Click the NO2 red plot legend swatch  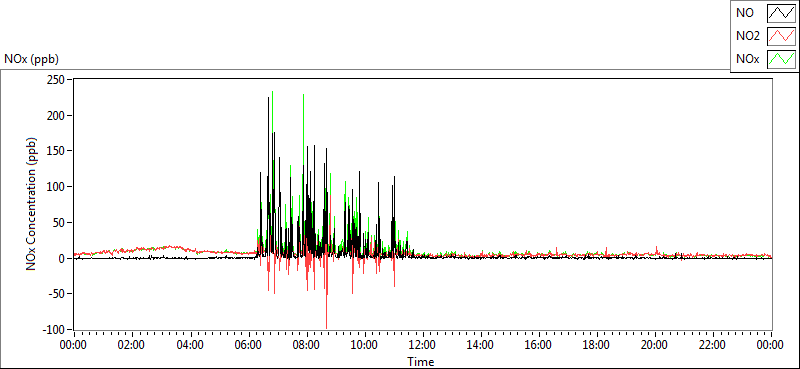[x=782, y=36]
